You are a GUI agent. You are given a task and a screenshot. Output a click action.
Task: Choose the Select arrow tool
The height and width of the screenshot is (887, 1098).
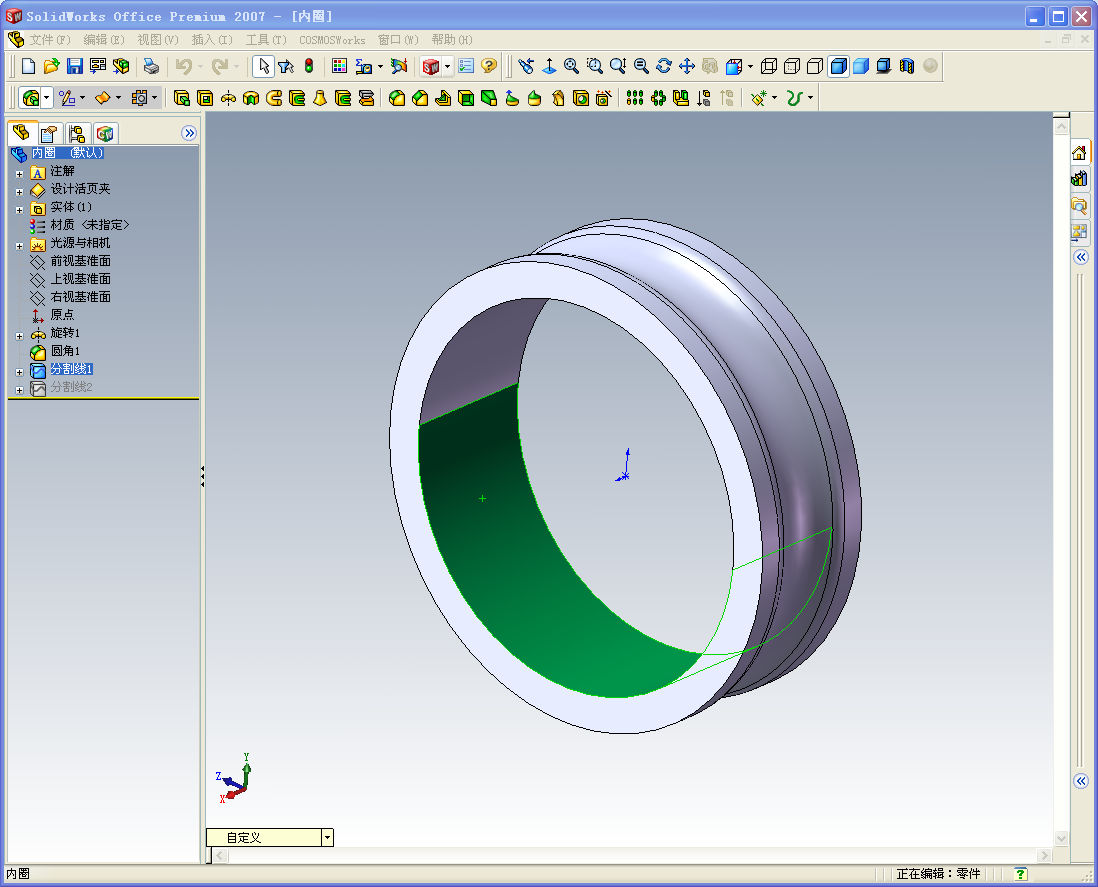[x=263, y=67]
